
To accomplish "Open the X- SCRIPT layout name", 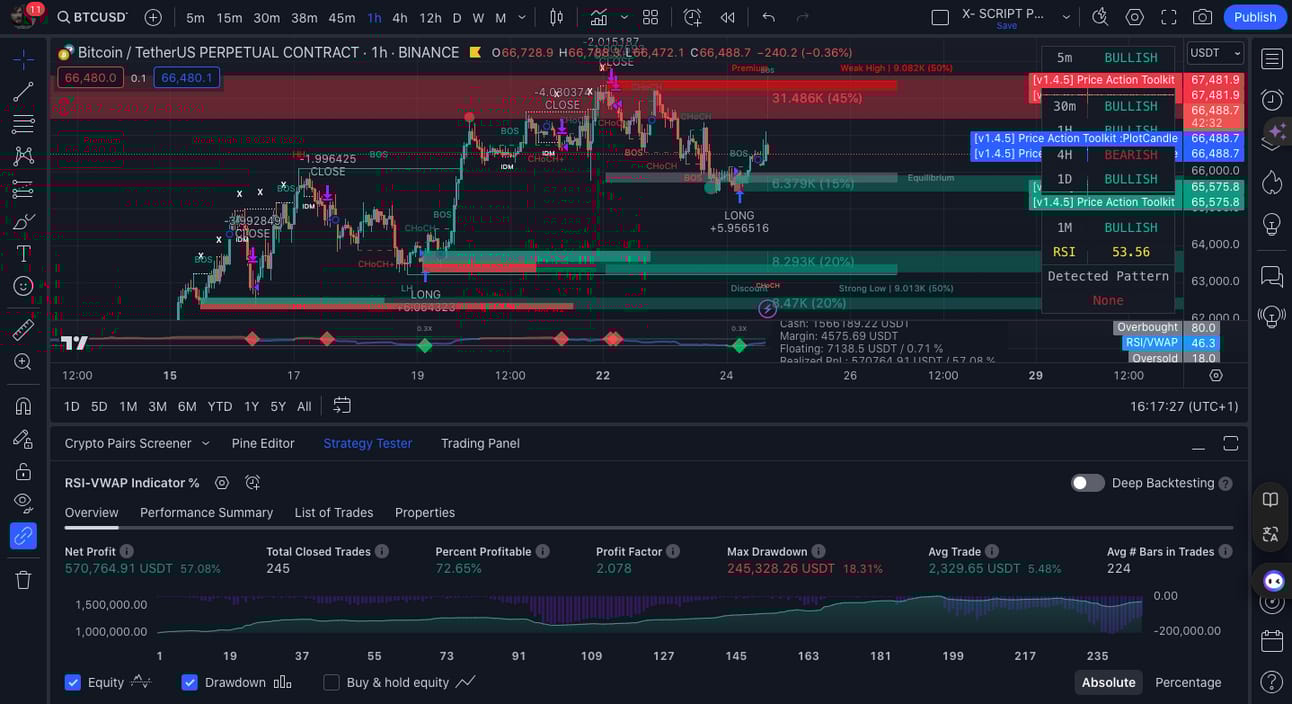I will [x=1002, y=15].
